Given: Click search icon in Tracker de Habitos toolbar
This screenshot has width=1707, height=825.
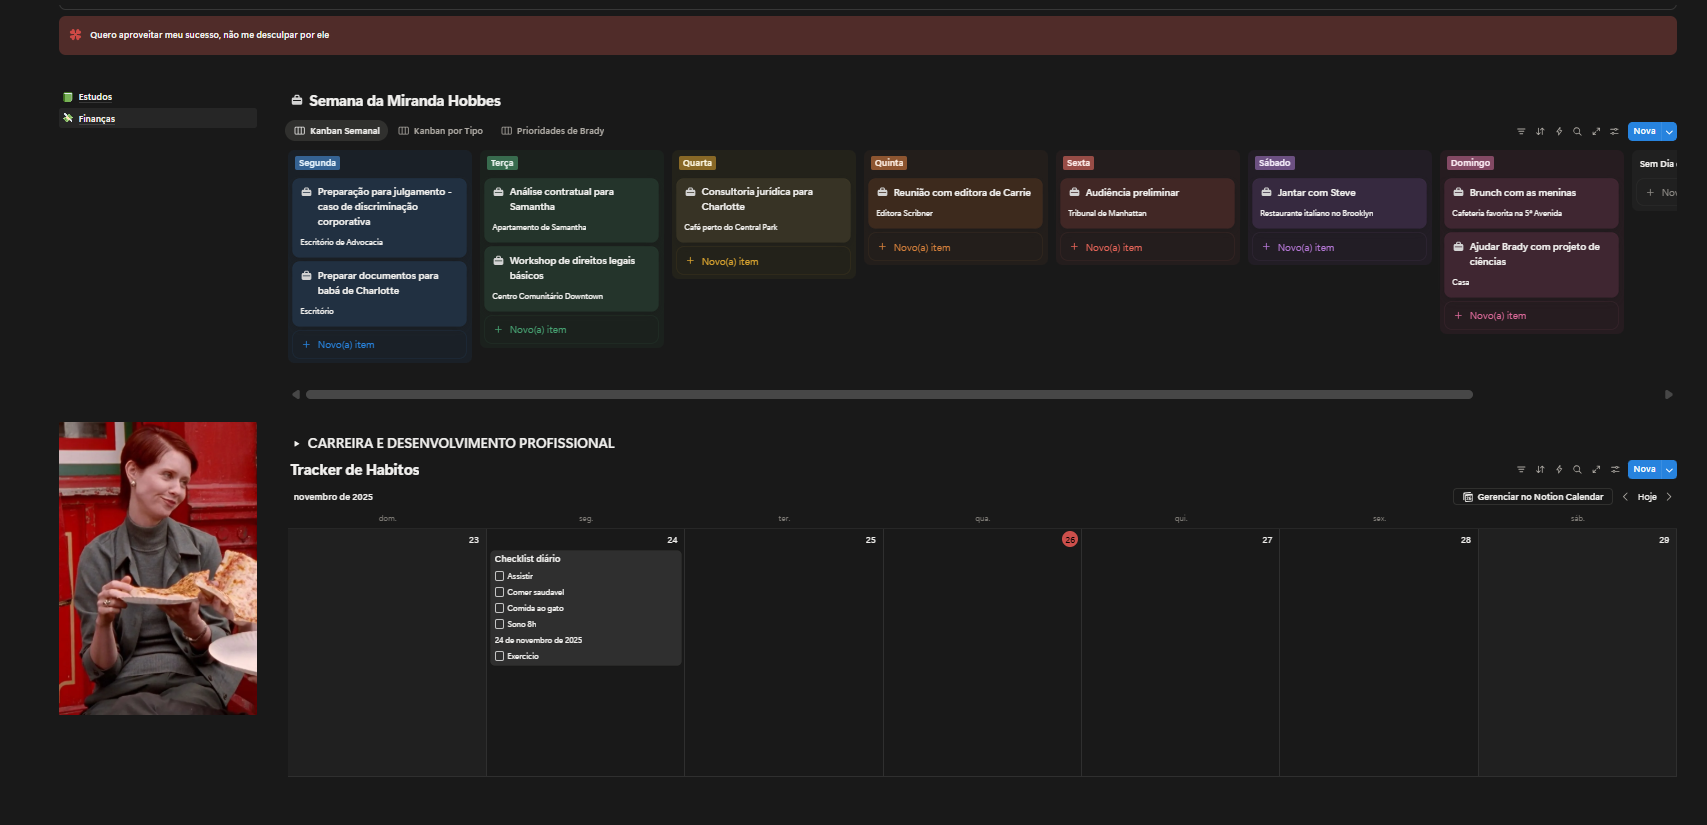Looking at the screenshot, I should click(1577, 469).
